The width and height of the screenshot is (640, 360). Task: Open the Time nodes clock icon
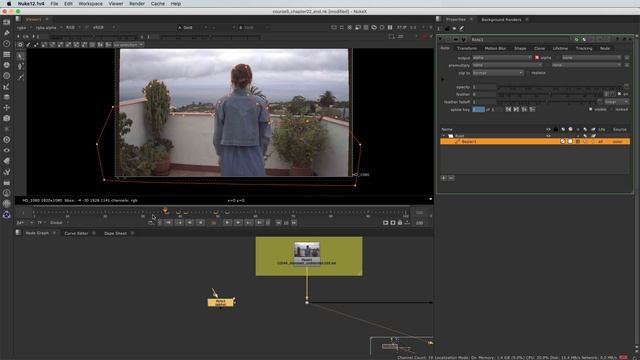click(7, 43)
